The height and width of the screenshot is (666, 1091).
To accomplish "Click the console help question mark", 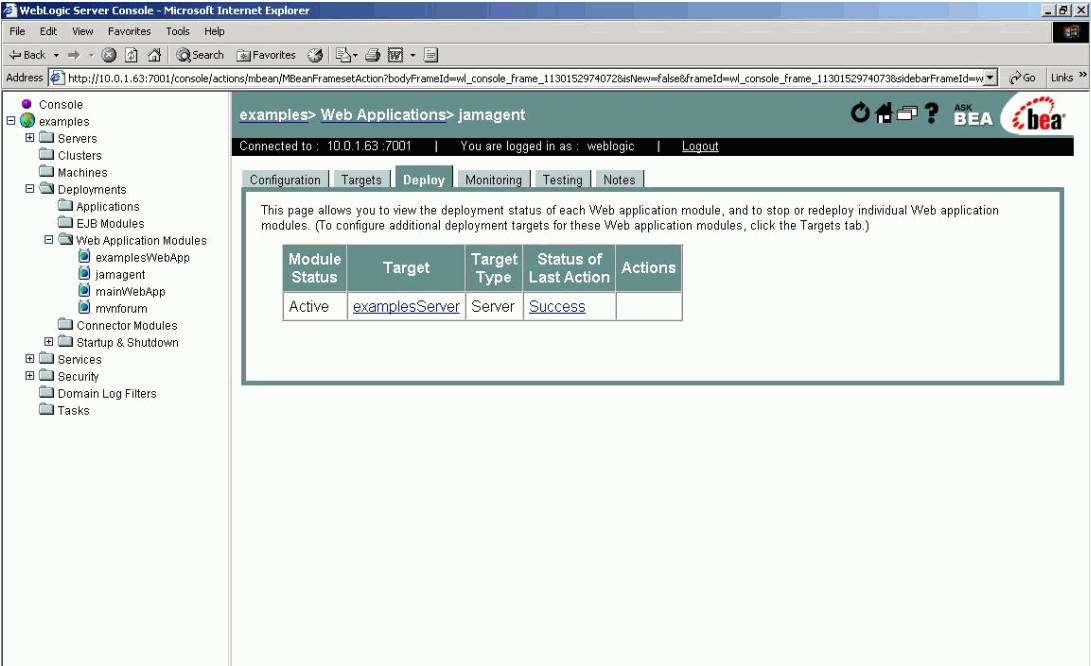I will [x=932, y=113].
